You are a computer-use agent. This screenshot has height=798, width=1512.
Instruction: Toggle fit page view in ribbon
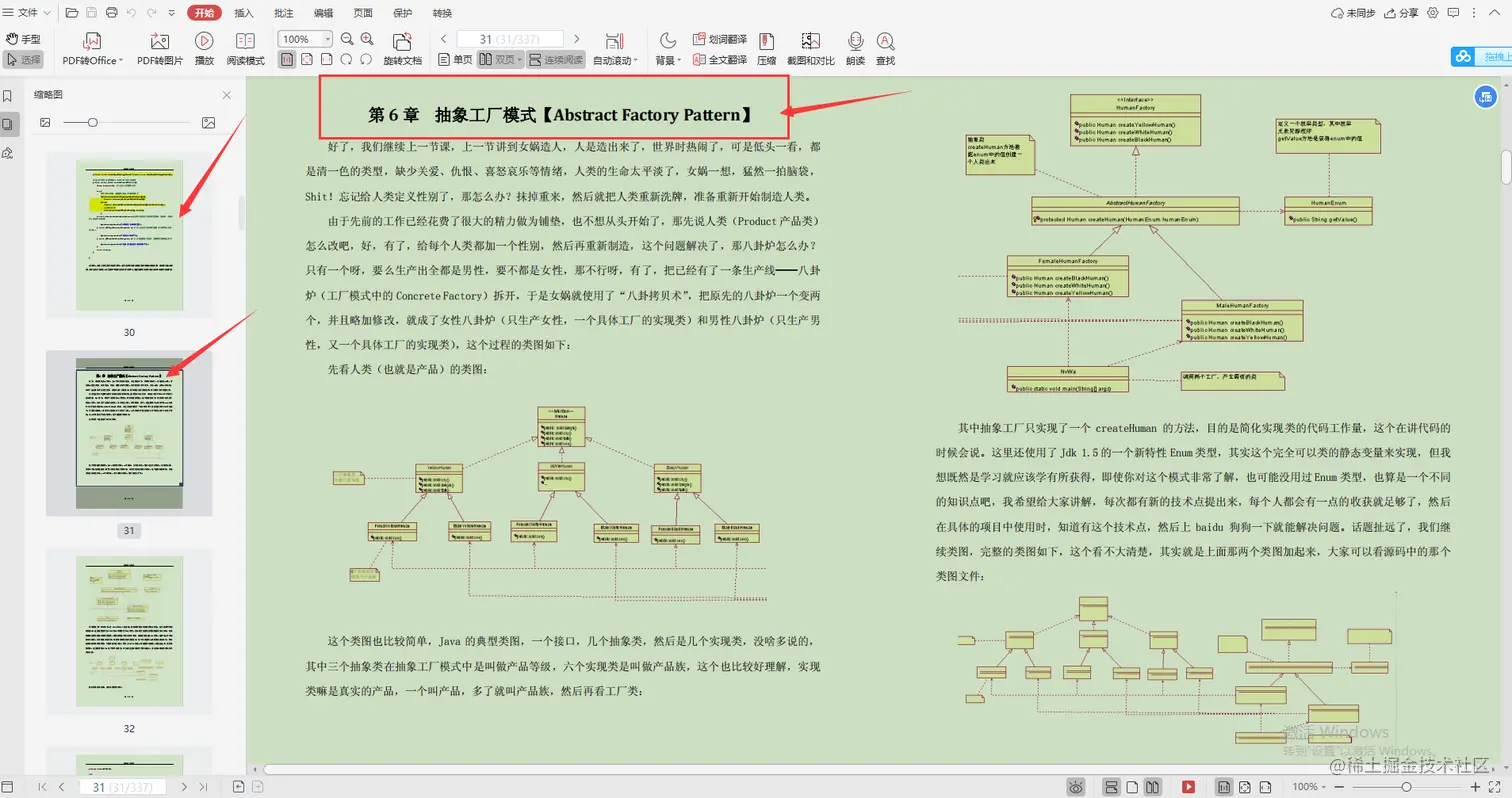pyautogui.click(x=307, y=59)
